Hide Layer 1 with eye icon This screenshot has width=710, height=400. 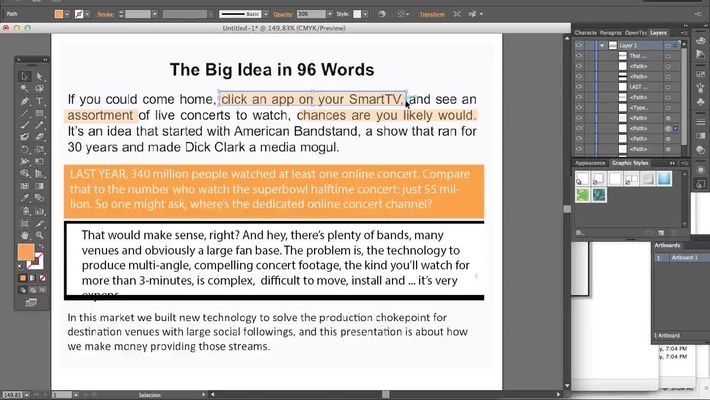[579, 45]
